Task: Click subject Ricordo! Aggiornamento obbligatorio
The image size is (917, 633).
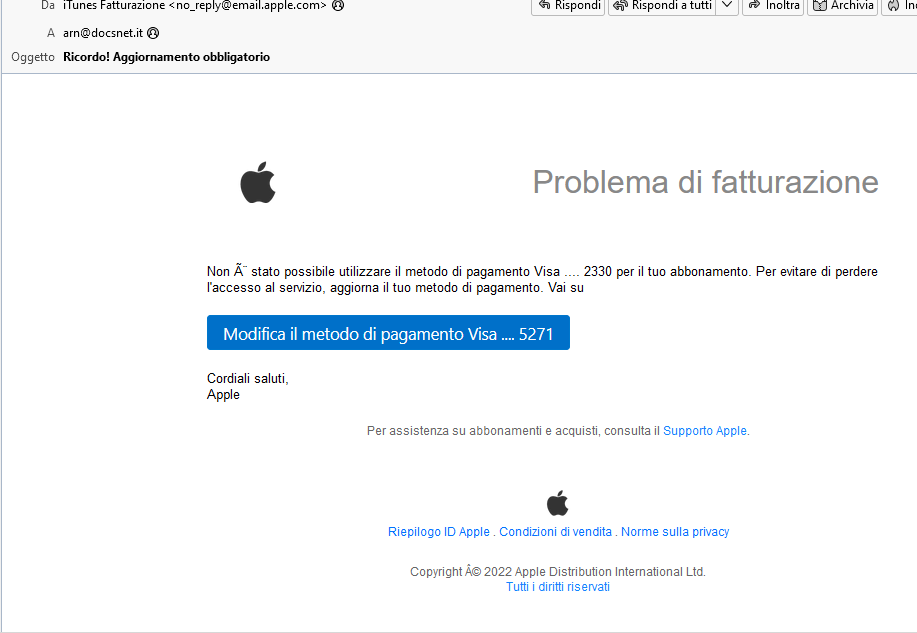Action: (167, 57)
